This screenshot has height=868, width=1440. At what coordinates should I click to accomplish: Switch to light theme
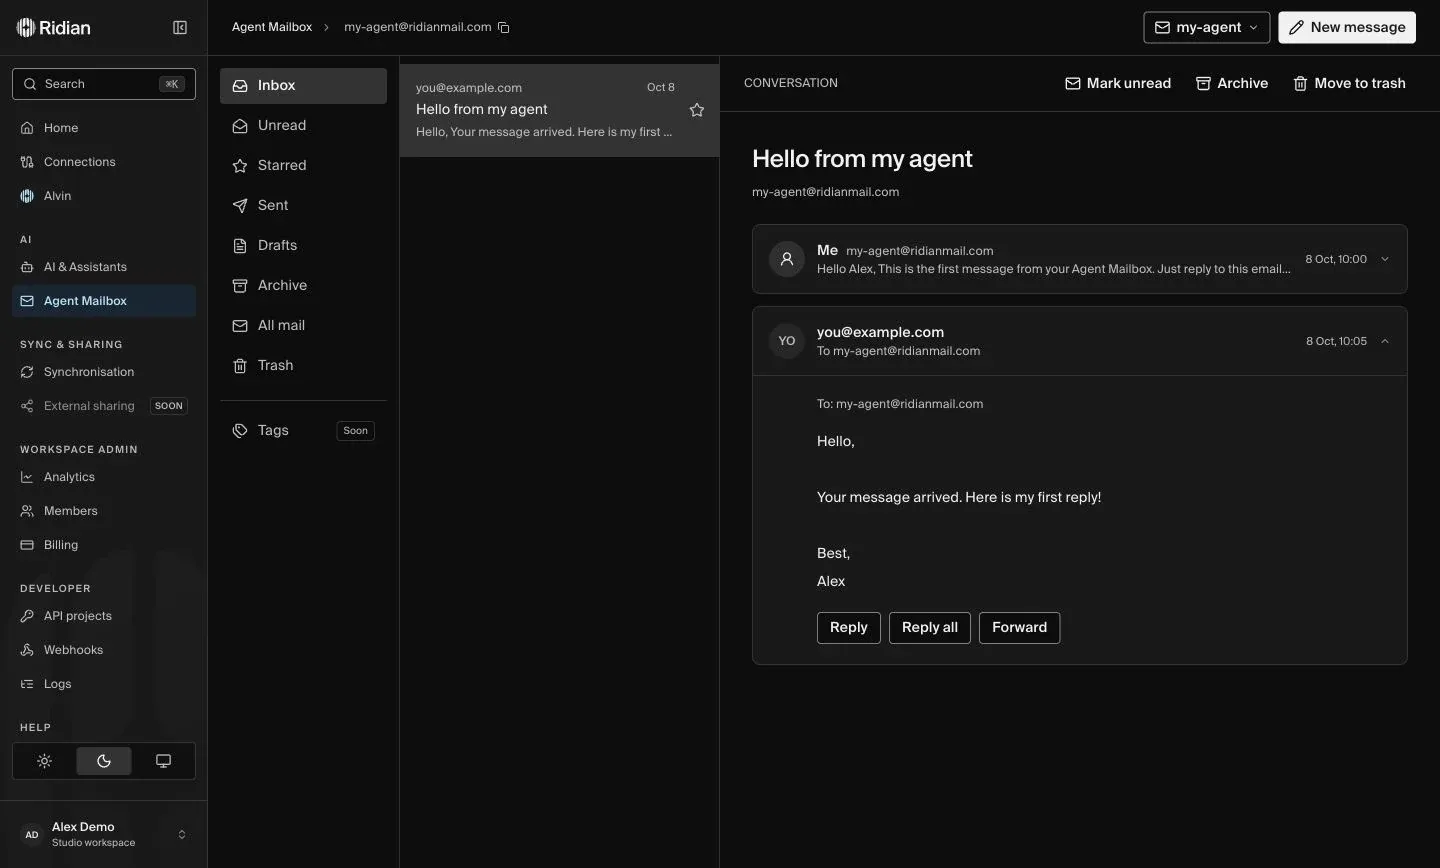tap(44, 761)
